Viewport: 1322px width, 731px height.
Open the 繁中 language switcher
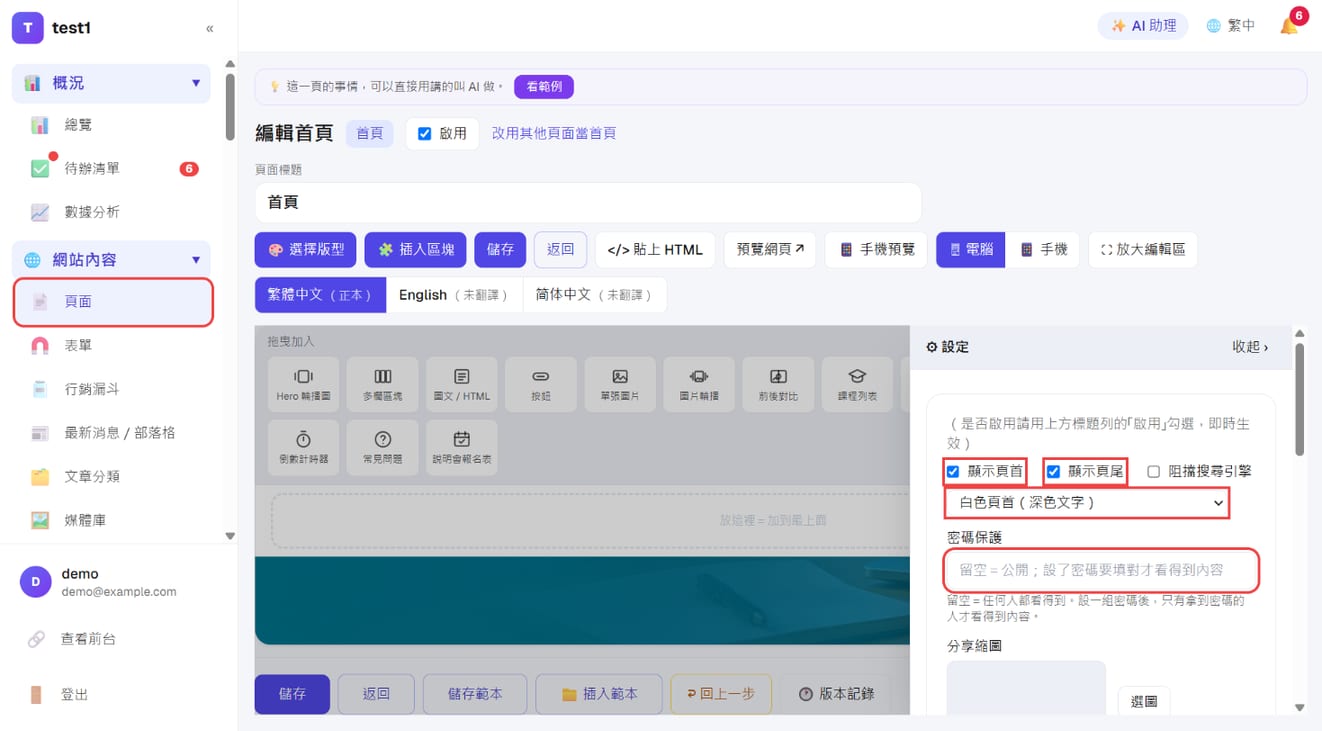click(1230, 26)
